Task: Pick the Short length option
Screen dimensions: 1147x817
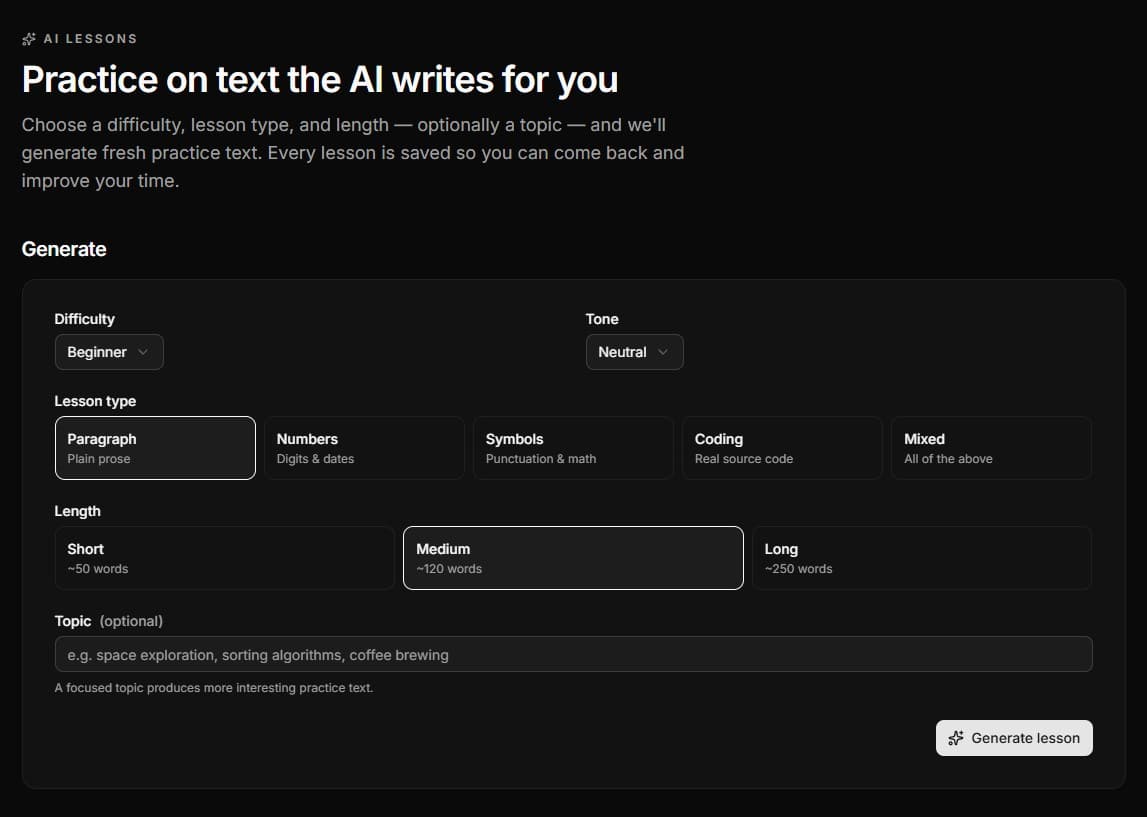Action: pyautogui.click(x=225, y=558)
